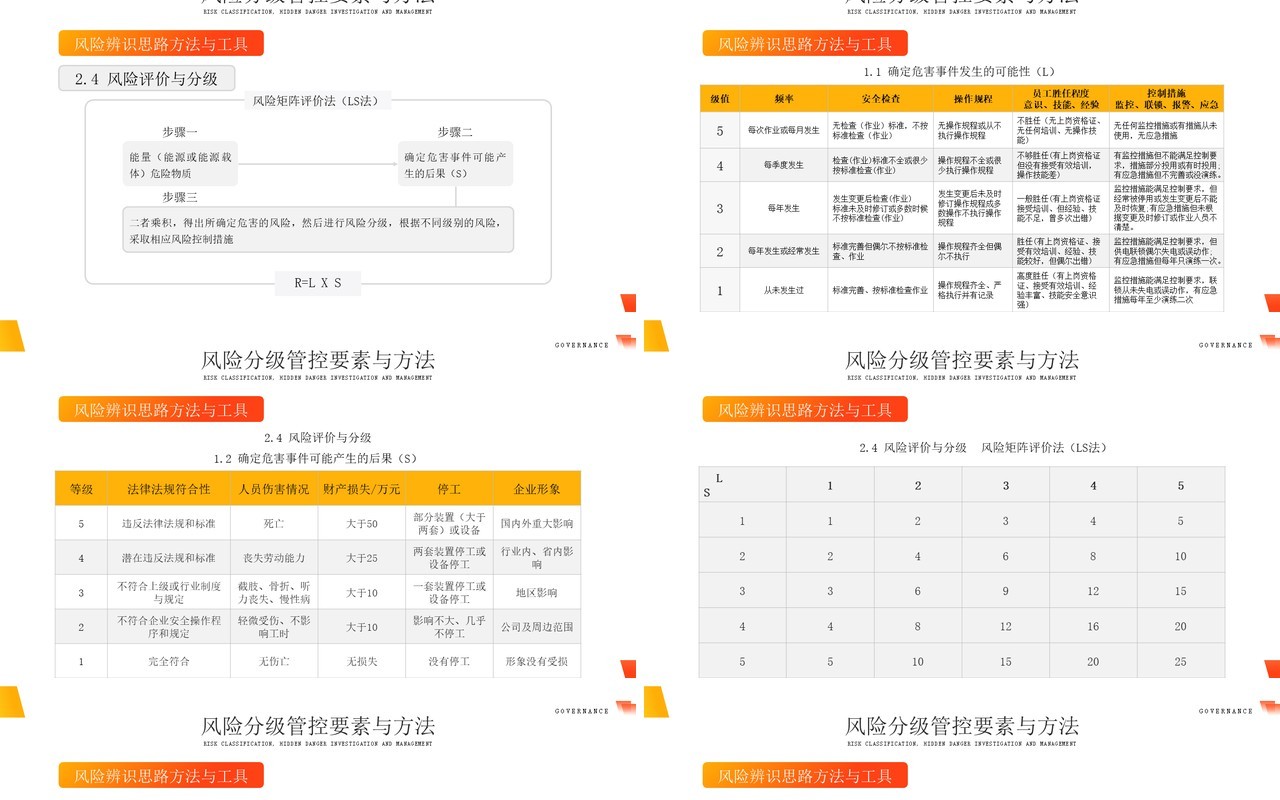1280x800 pixels.
Task: Select heading '1.1 确定危害事件发生的可能性（L）'
Action: (960, 72)
